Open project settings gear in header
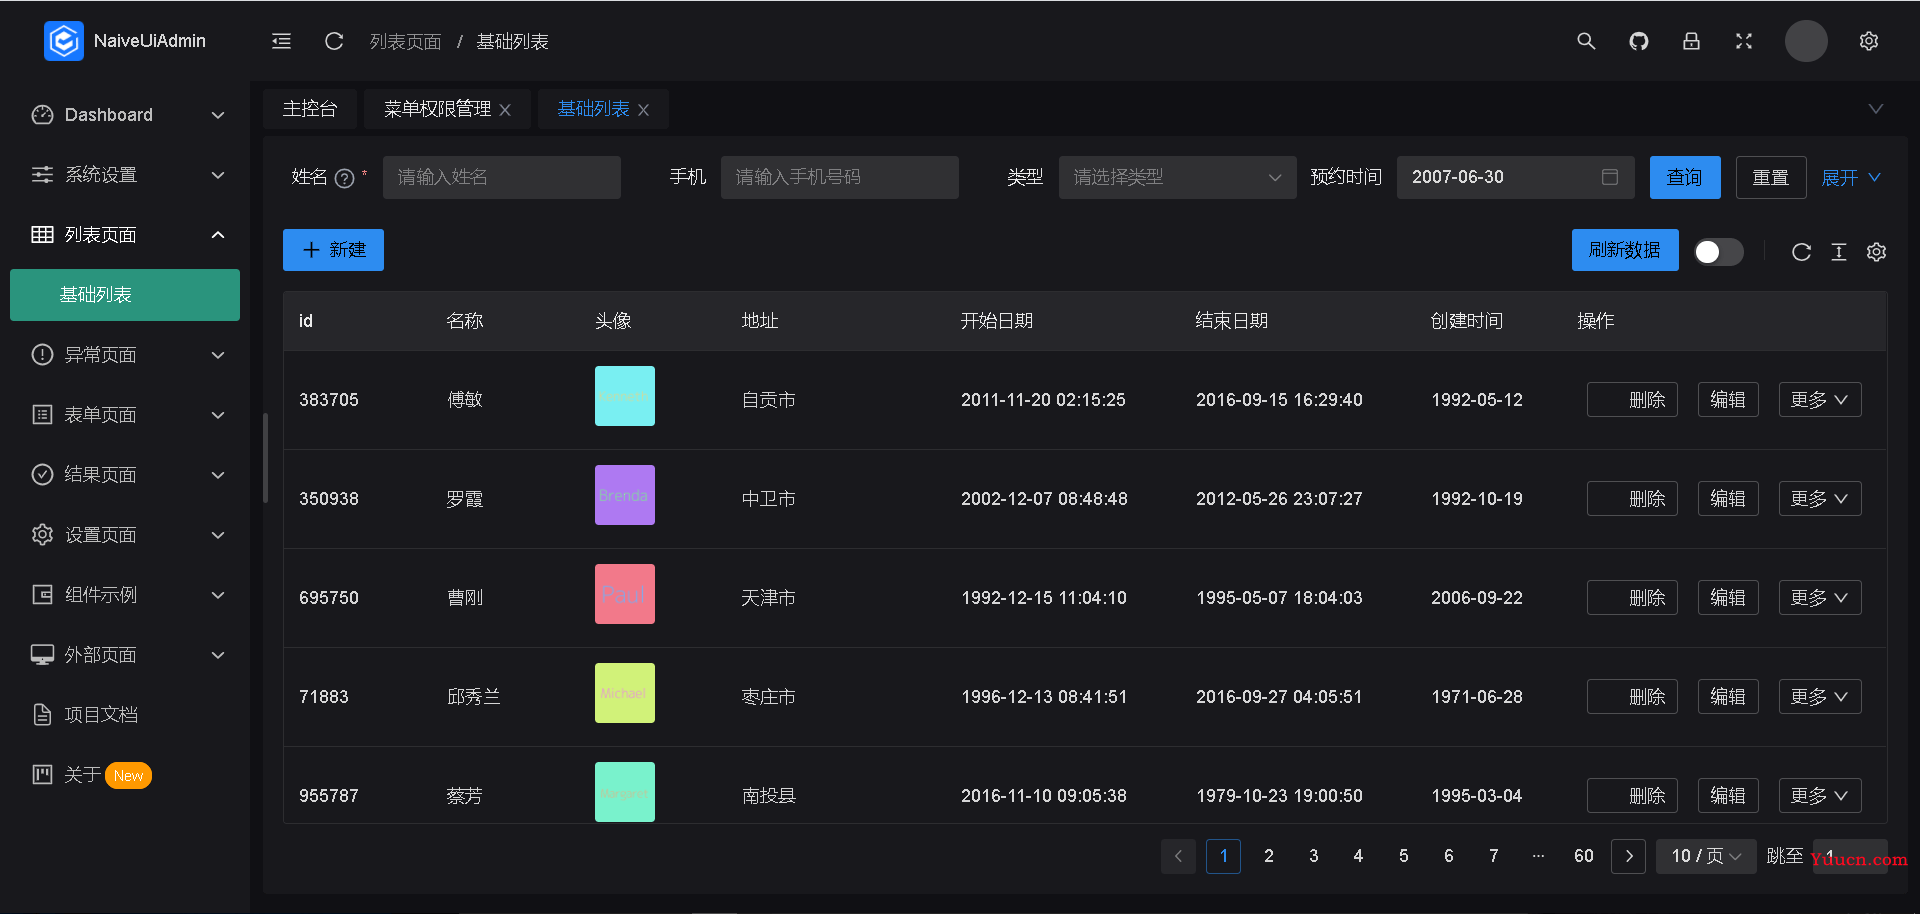 (1869, 41)
